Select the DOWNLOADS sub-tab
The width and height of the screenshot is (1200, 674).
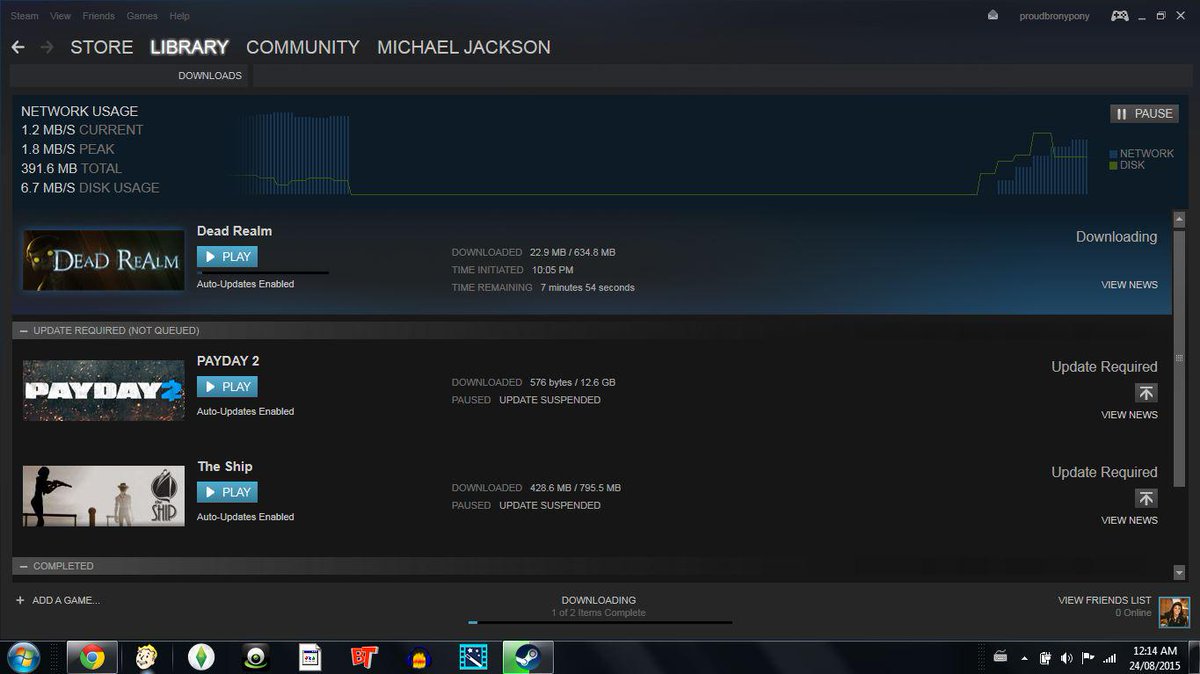point(210,76)
